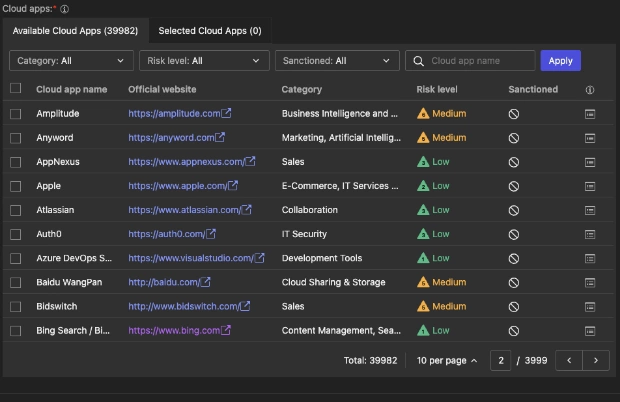This screenshot has height=402, width=620.
Task: Open the www.appnexus.com link
Action: [192, 162]
